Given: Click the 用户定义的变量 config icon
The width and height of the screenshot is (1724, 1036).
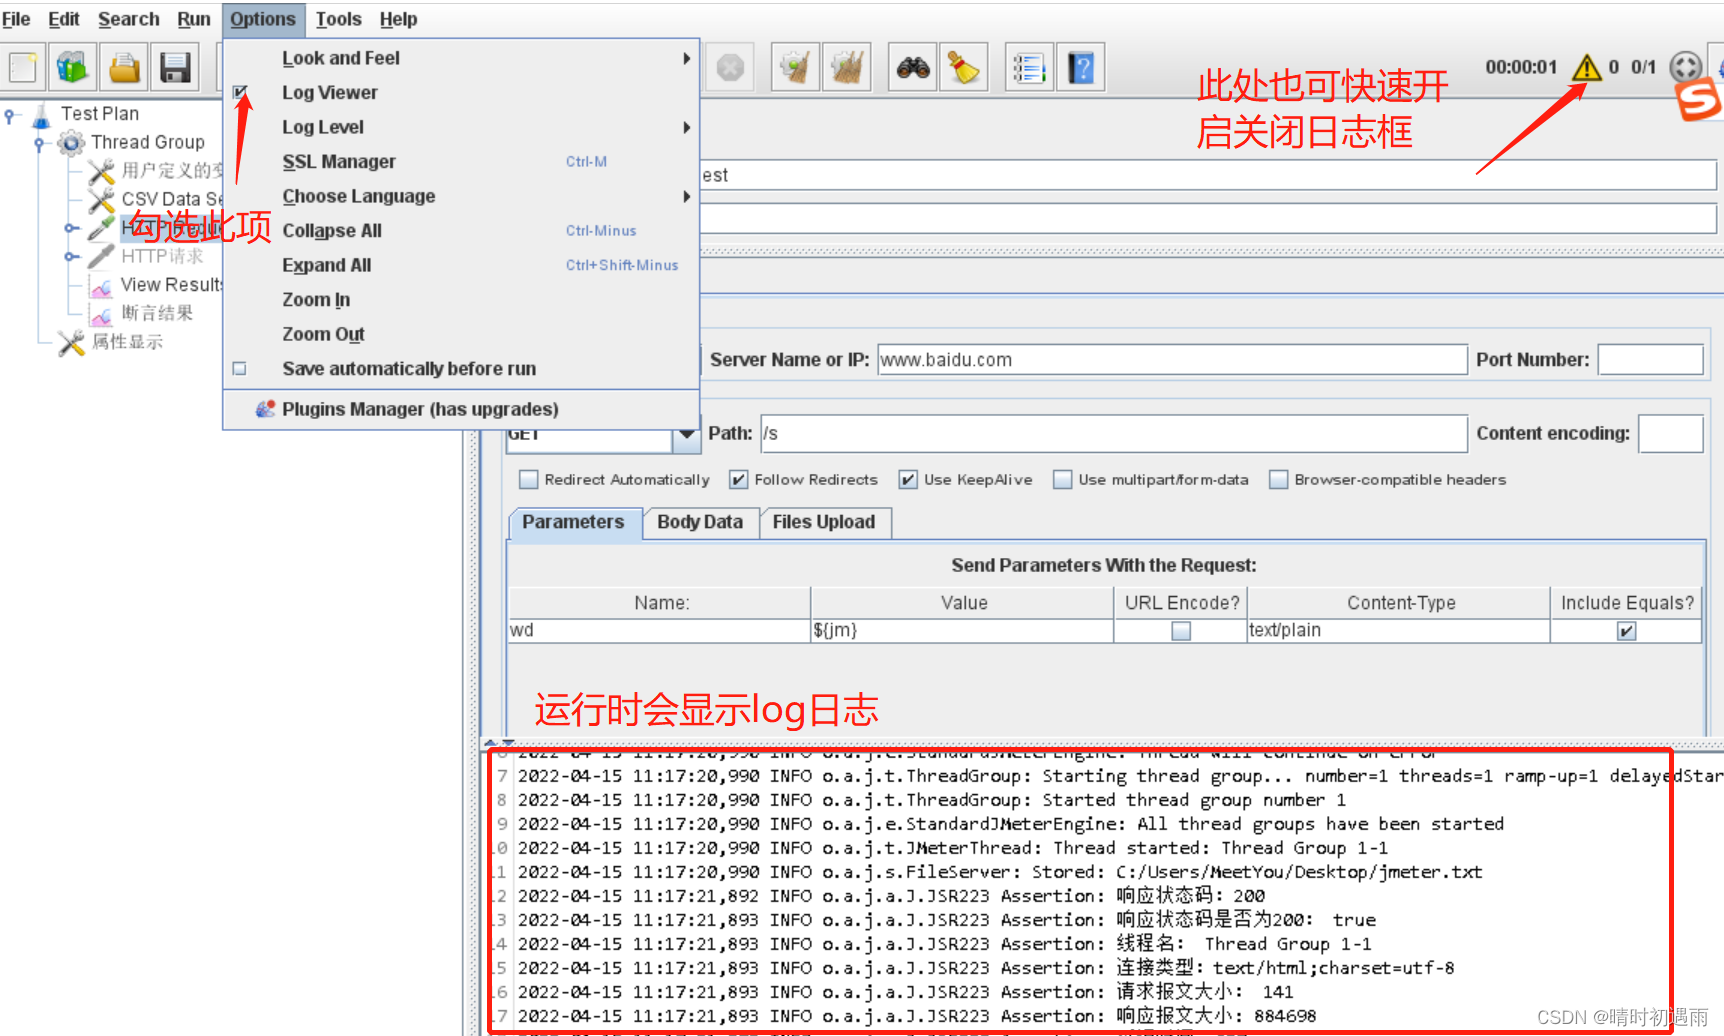Looking at the screenshot, I should click(101, 172).
